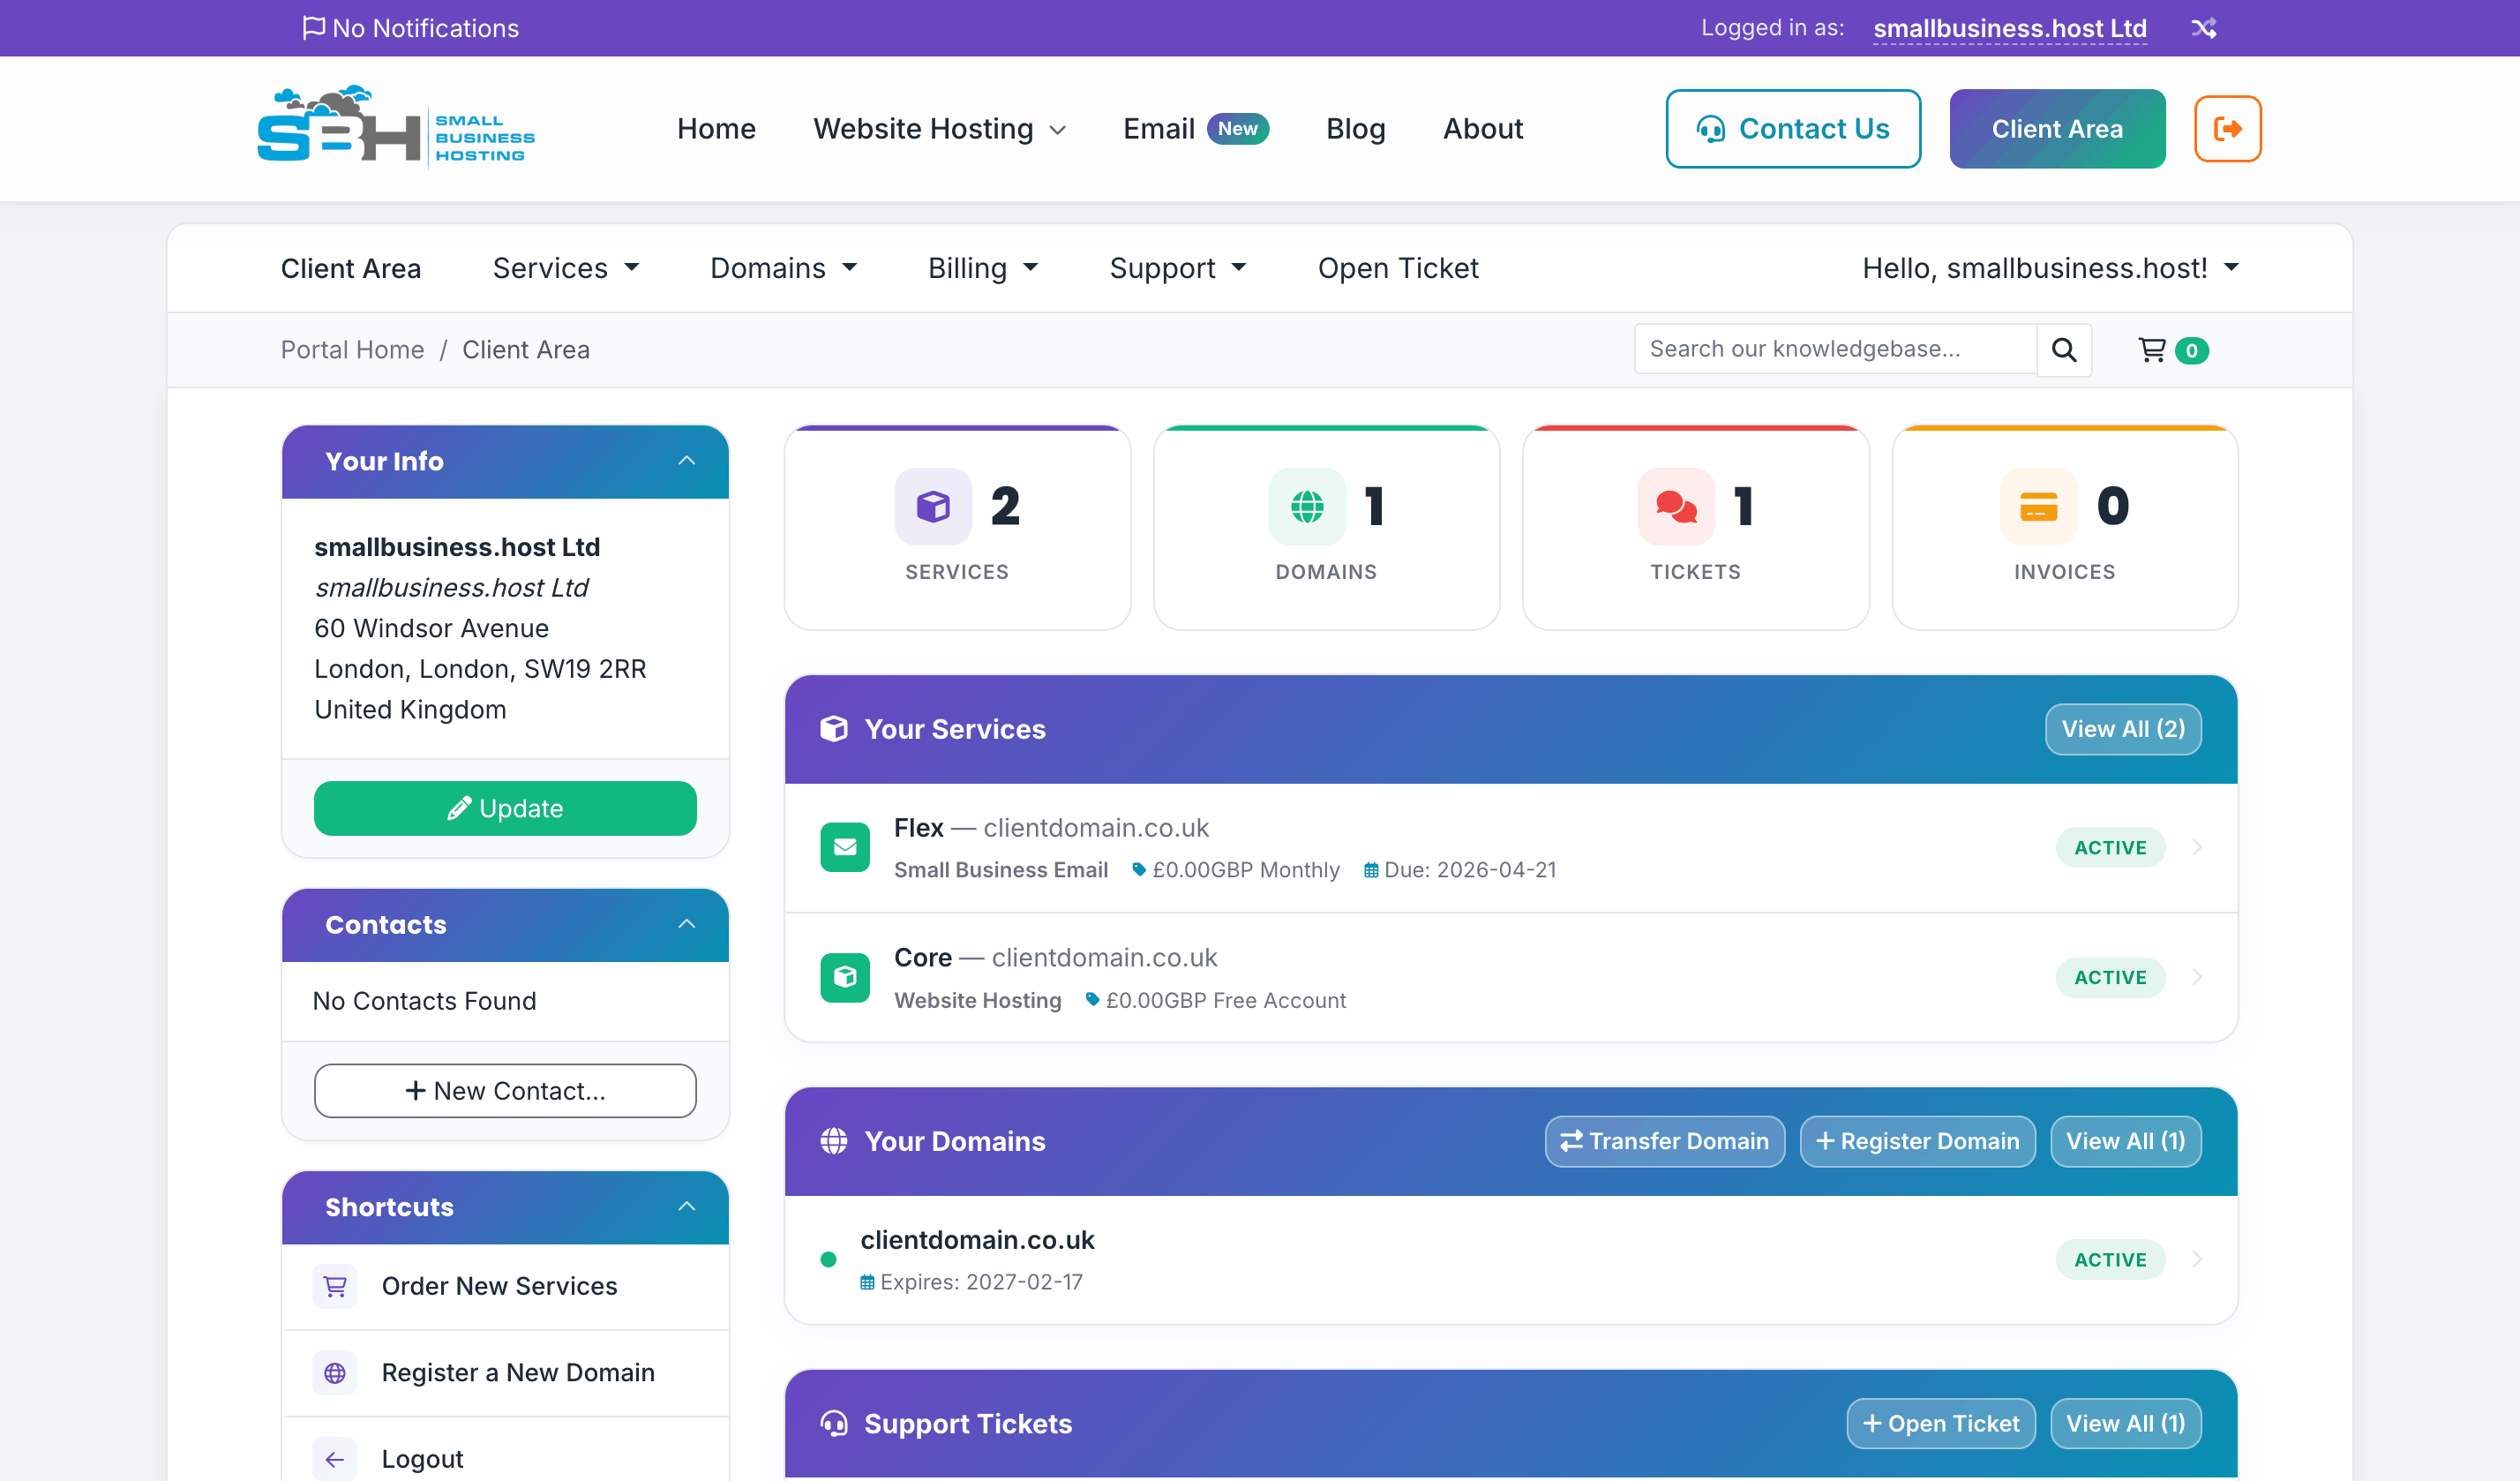This screenshot has width=2520, height=1481.
Task: Collapse the Your Info panel
Action: pyautogui.click(x=687, y=461)
